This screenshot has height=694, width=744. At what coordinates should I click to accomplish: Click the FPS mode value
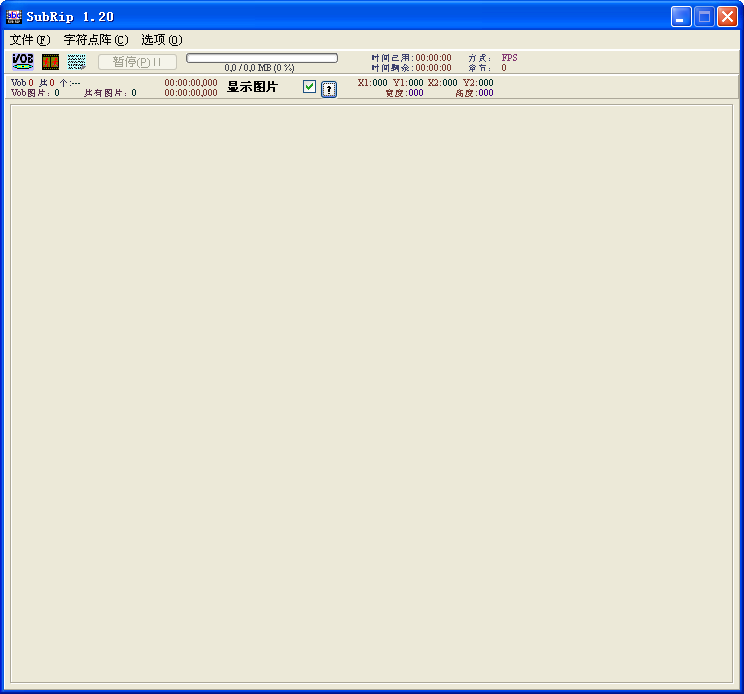[509, 58]
